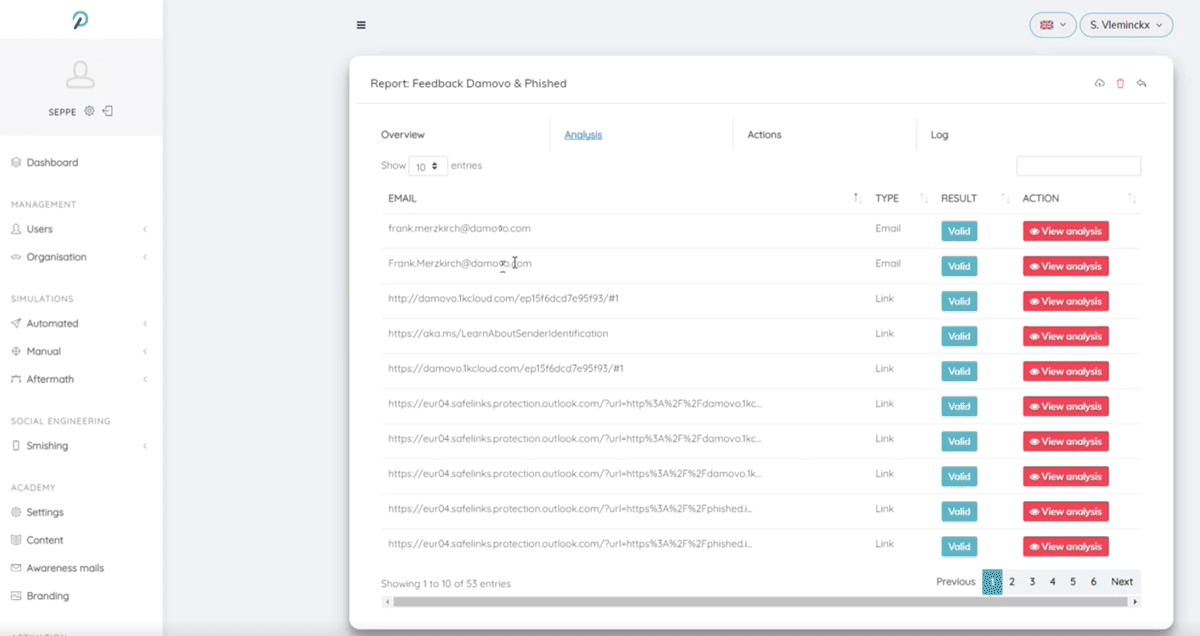Sort table by the ACTION column arrows

pos(1132,198)
